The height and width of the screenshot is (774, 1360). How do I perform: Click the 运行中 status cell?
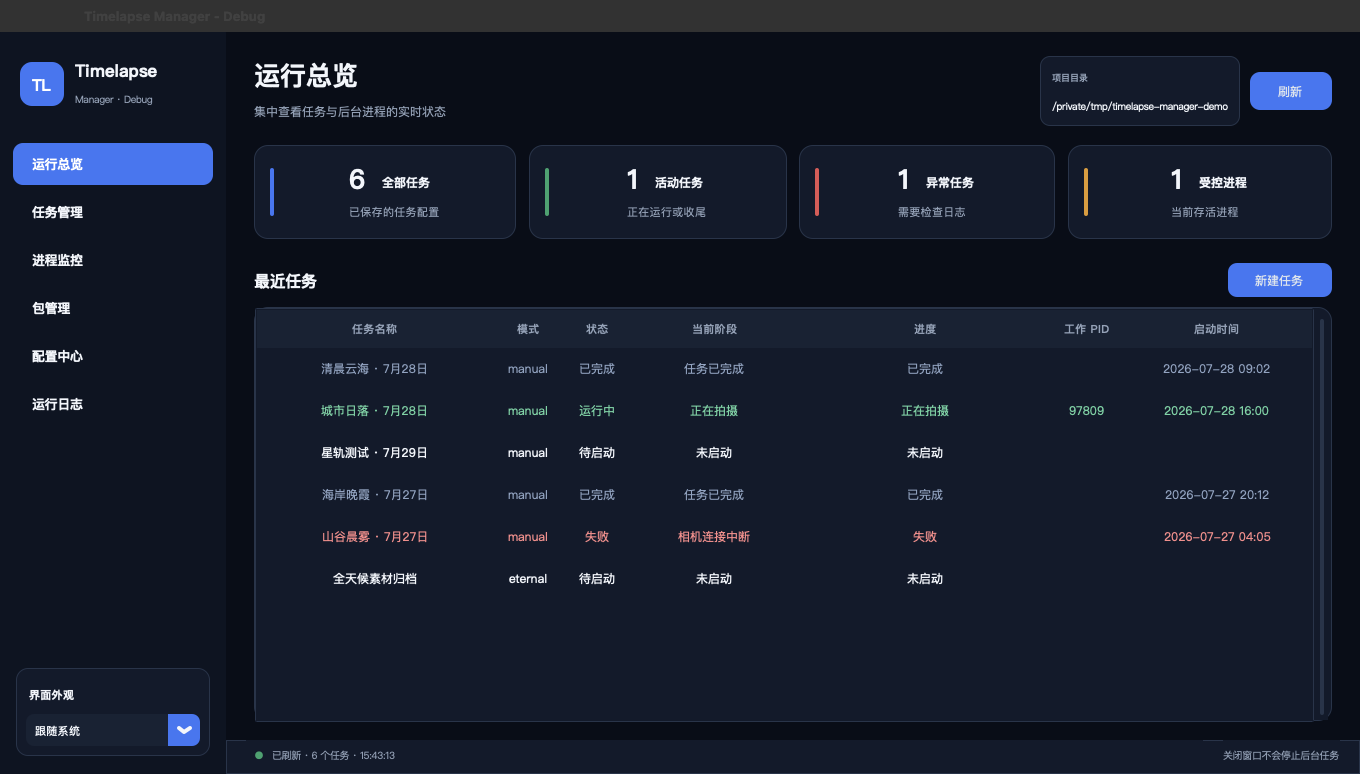[597, 411]
